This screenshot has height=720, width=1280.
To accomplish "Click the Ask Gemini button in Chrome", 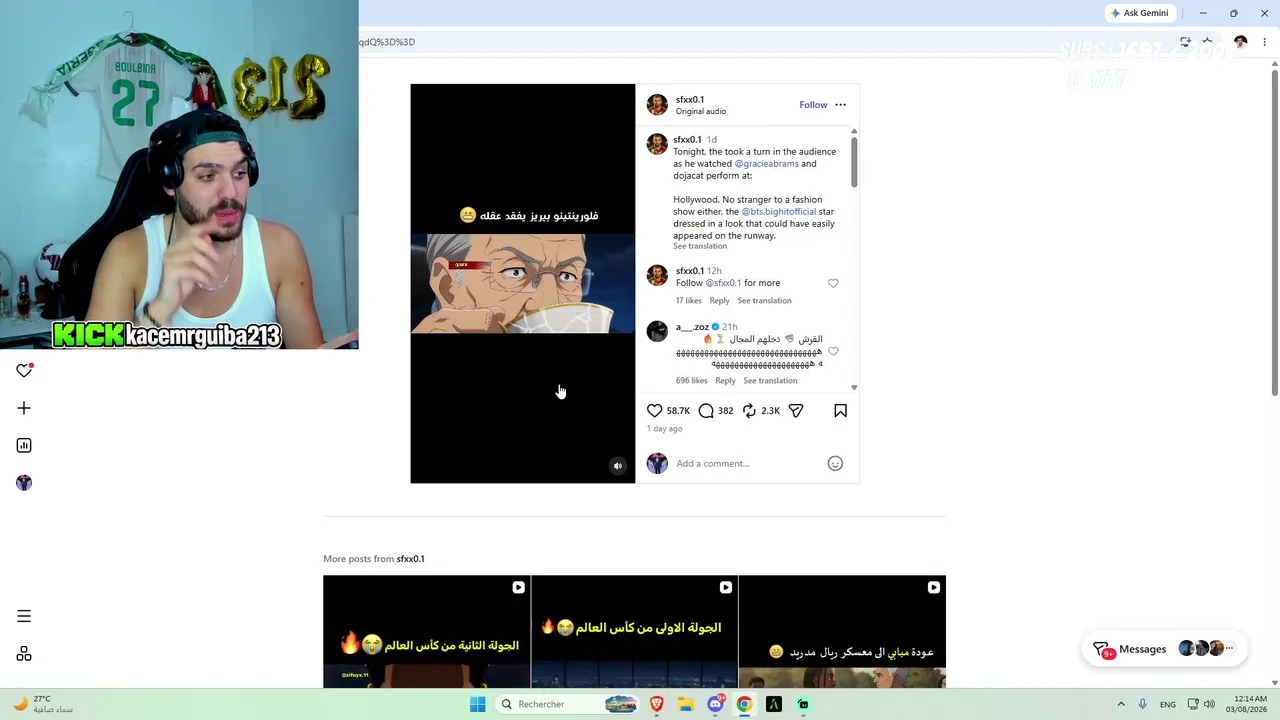I will pyautogui.click(x=1139, y=13).
